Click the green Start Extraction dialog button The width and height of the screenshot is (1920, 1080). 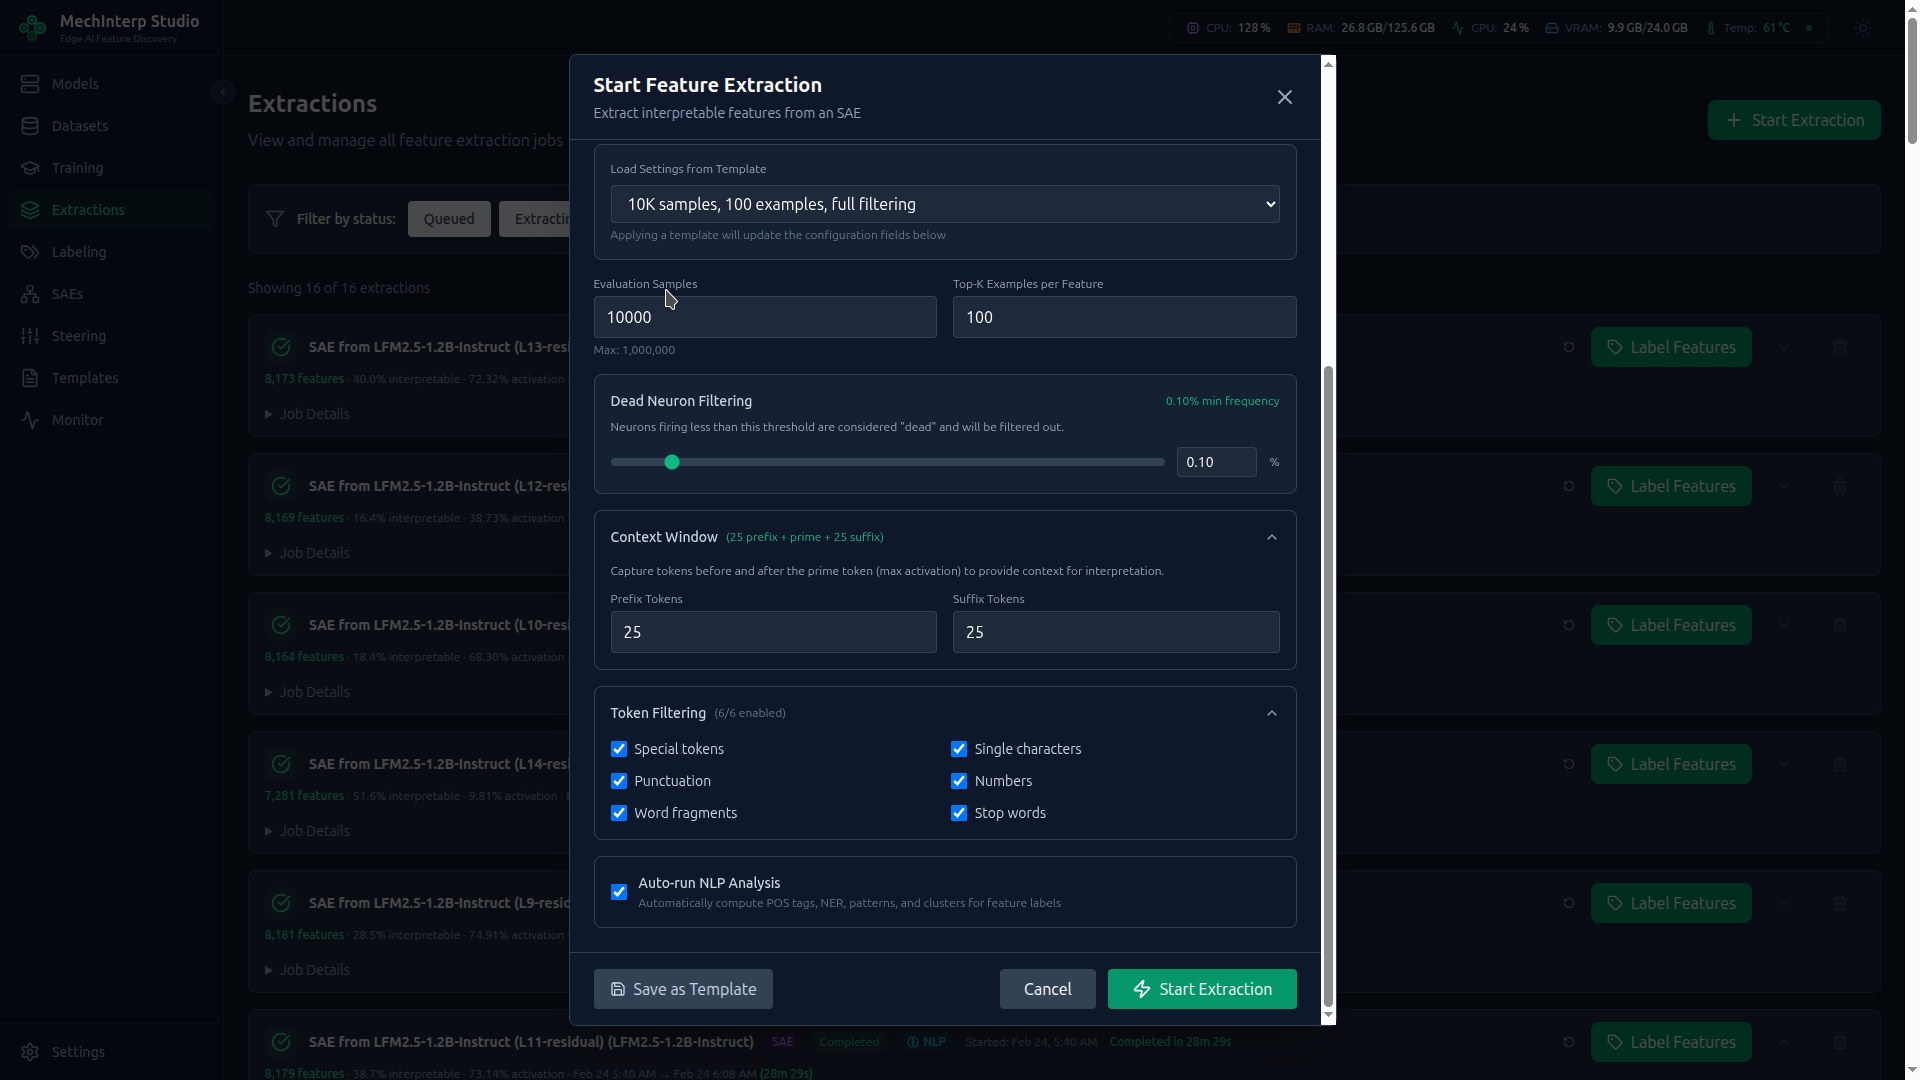(x=1202, y=989)
